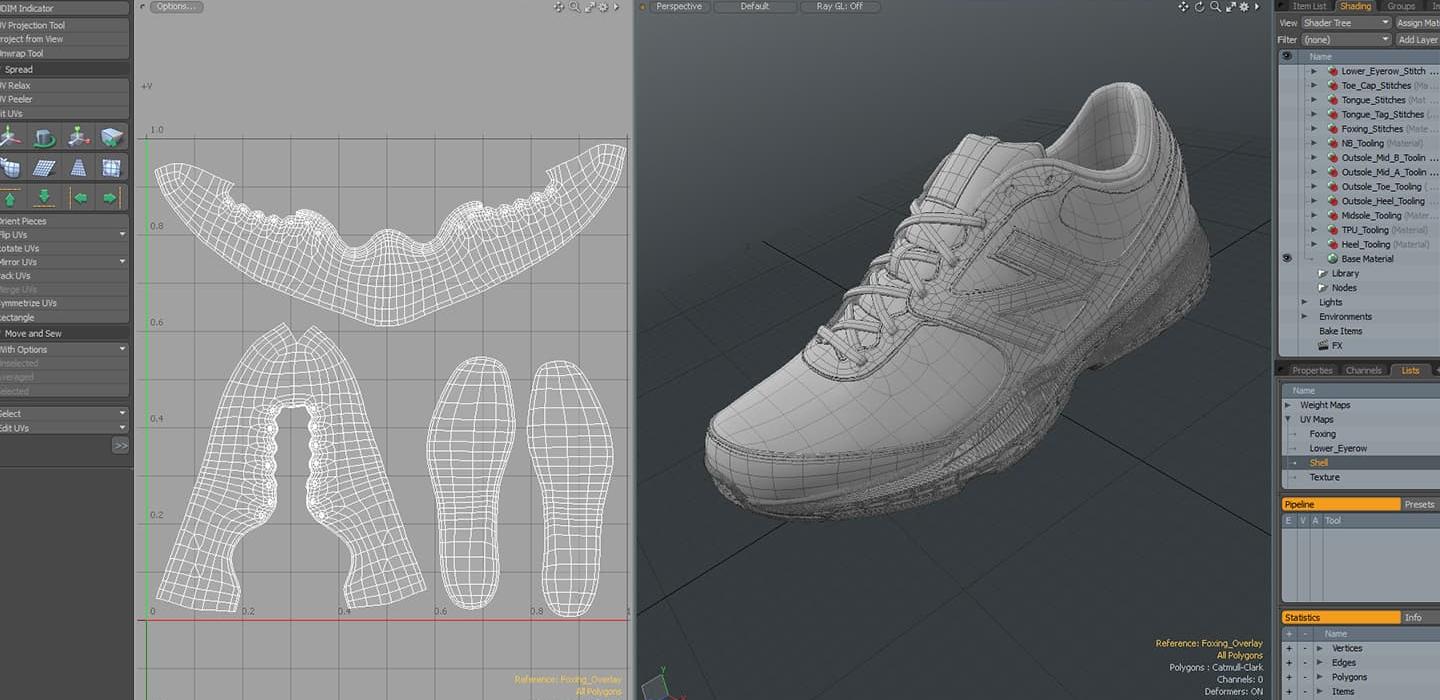The image size is (1440, 700).
Task: Click the green right-arrow align icon
Action: 111,197
